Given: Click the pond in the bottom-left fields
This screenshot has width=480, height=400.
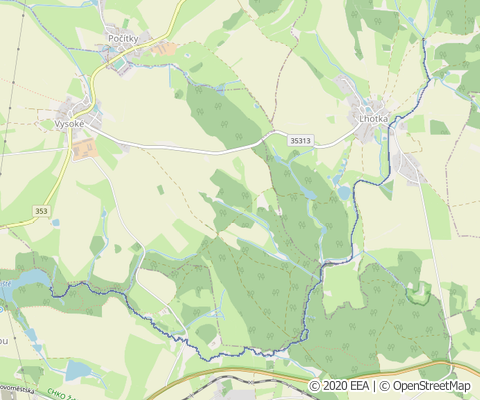Looking at the screenshot, I should [78, 370].
